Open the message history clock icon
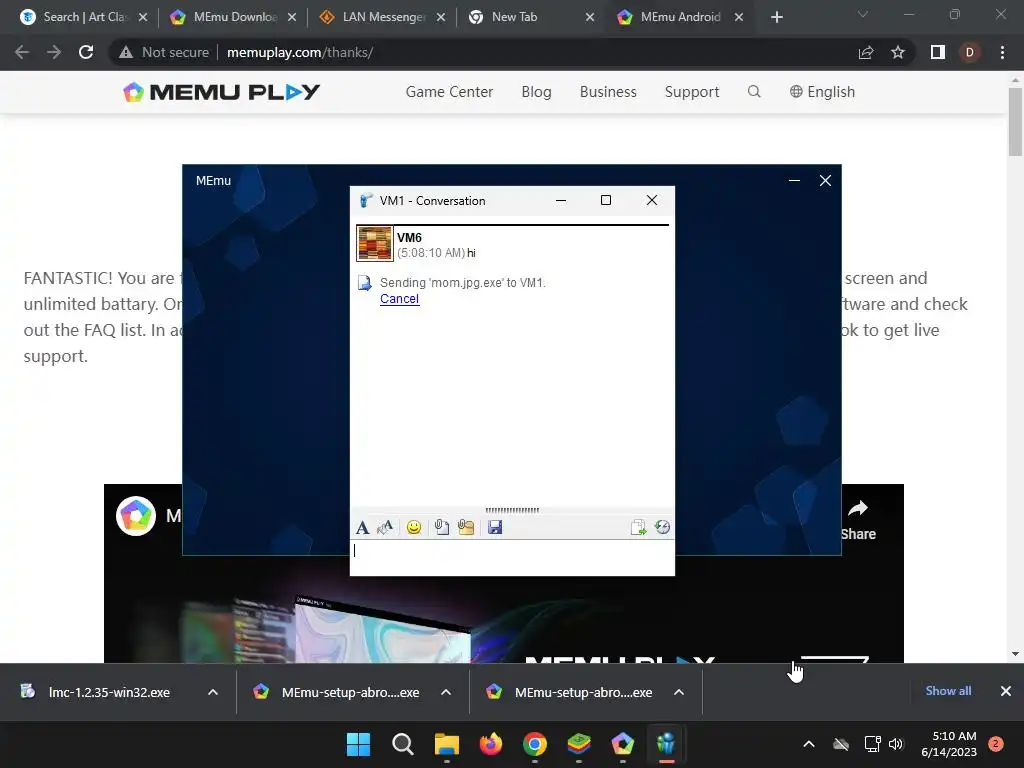 (662, 527)
